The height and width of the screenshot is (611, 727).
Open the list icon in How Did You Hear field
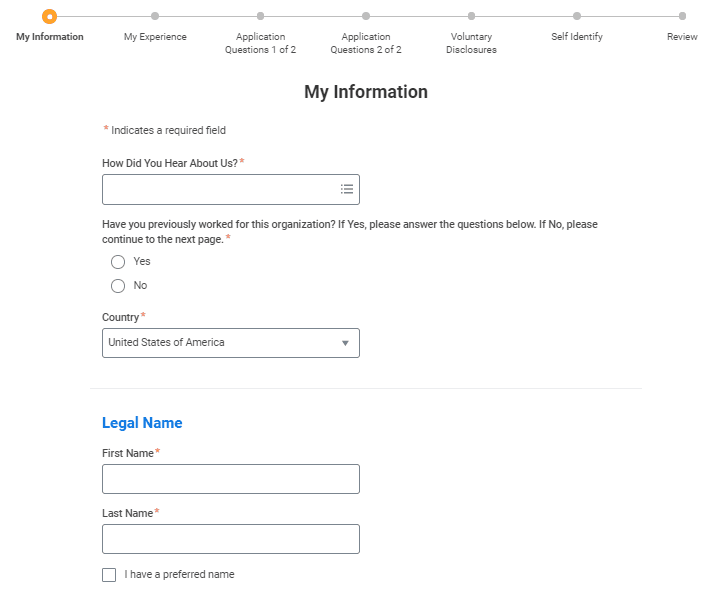click(347, 189)
